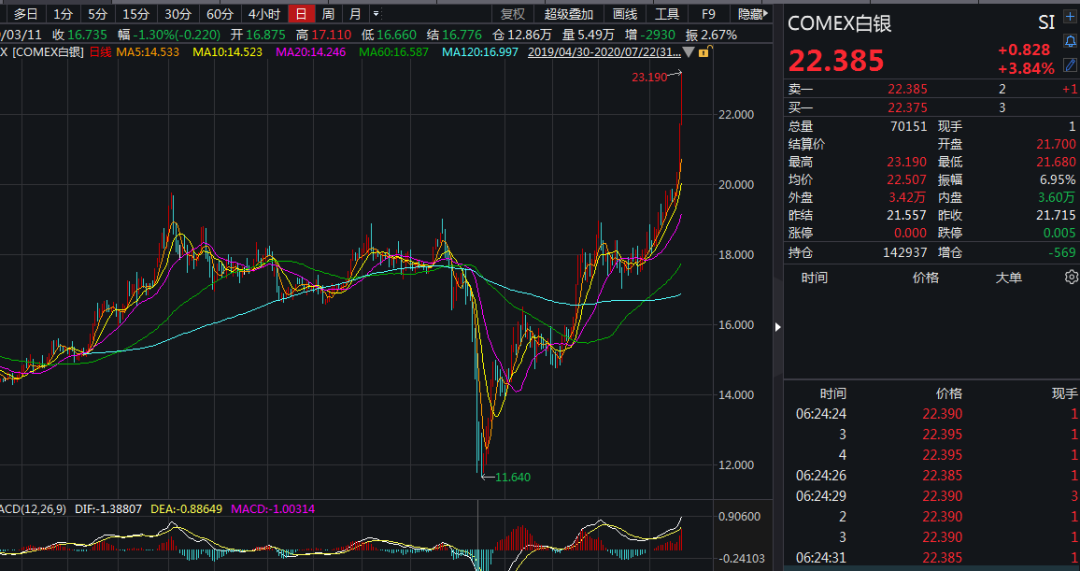Enable 超级叠加 overlay
The height and width of the screenshot is (571, 1080).
568,14
